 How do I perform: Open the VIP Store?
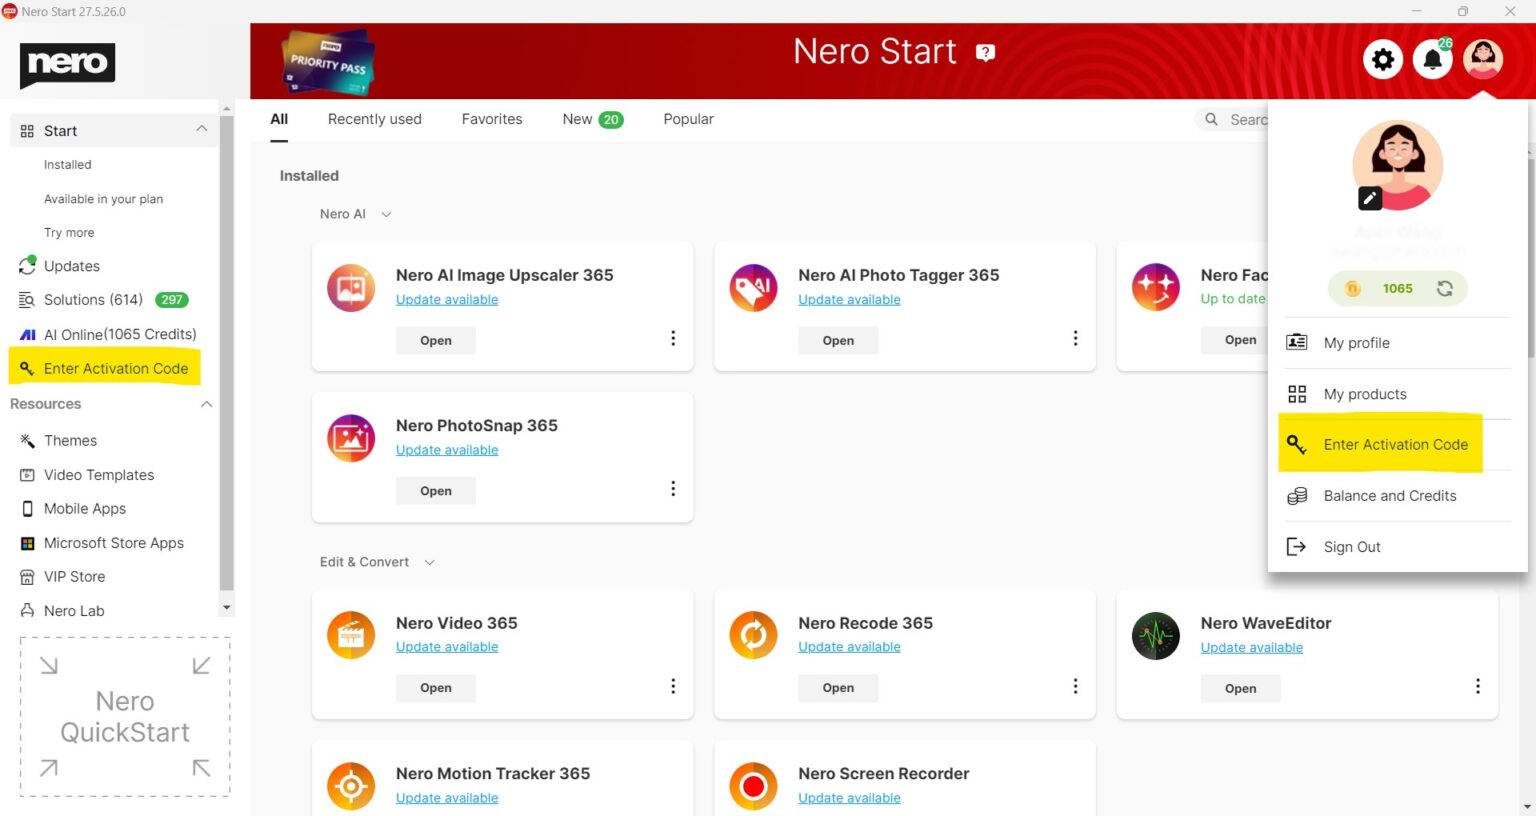coord(74,576)
